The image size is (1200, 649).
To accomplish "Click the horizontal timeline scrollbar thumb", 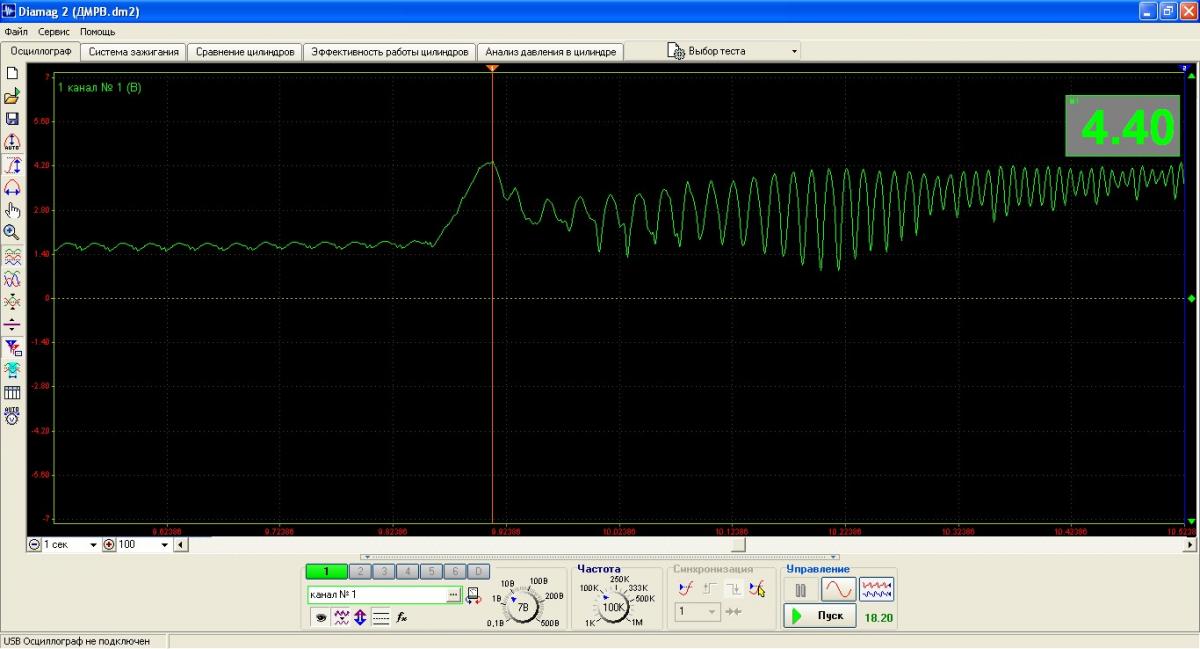I will (738, 545).
